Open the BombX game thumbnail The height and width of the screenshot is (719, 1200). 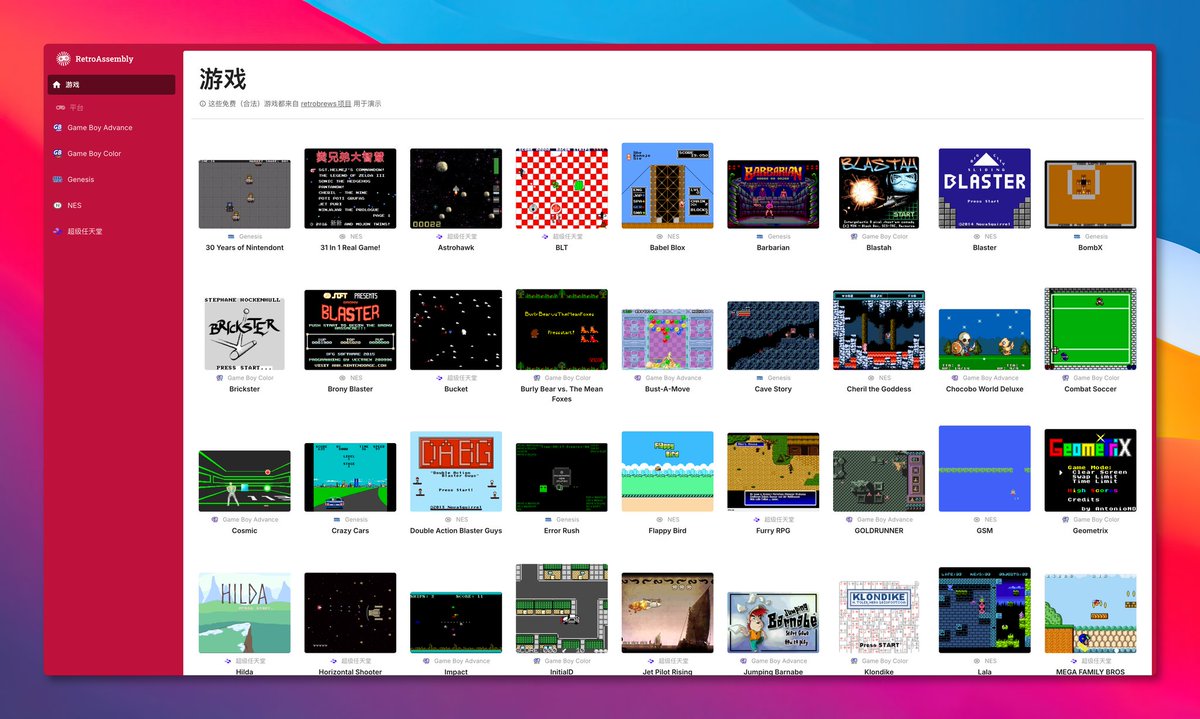pyautogui.click(x=1090, y=195)
